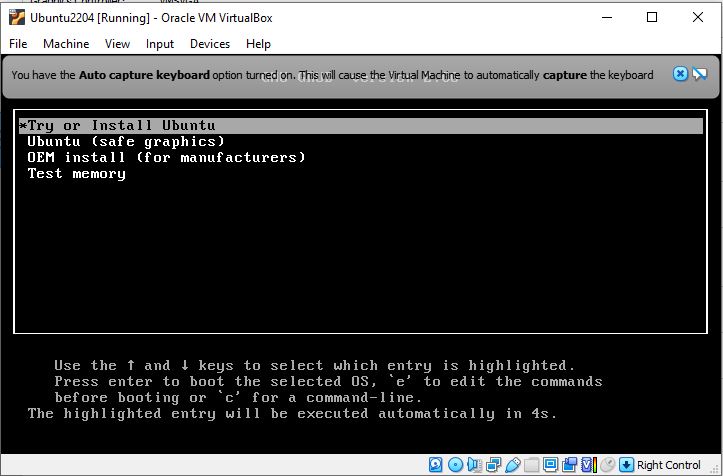The width and height of the screenshot is (723, 476).
Task: Select the Test memory entry
Action: pos(77,174)
